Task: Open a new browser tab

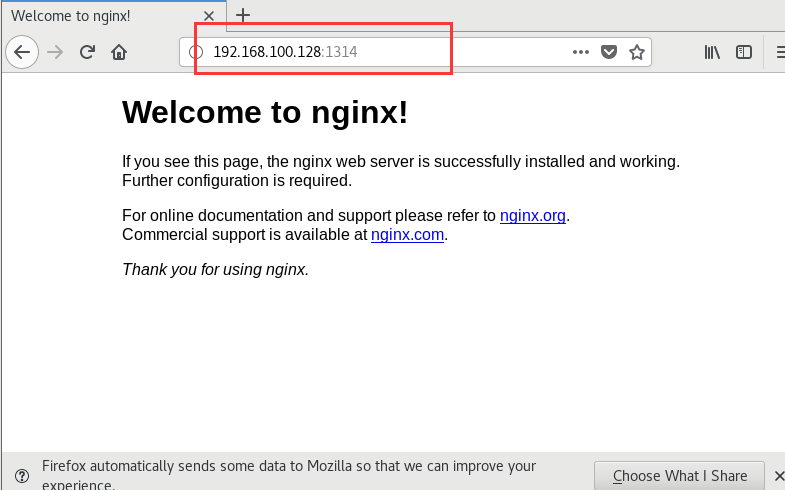Action: click(243, 15)
